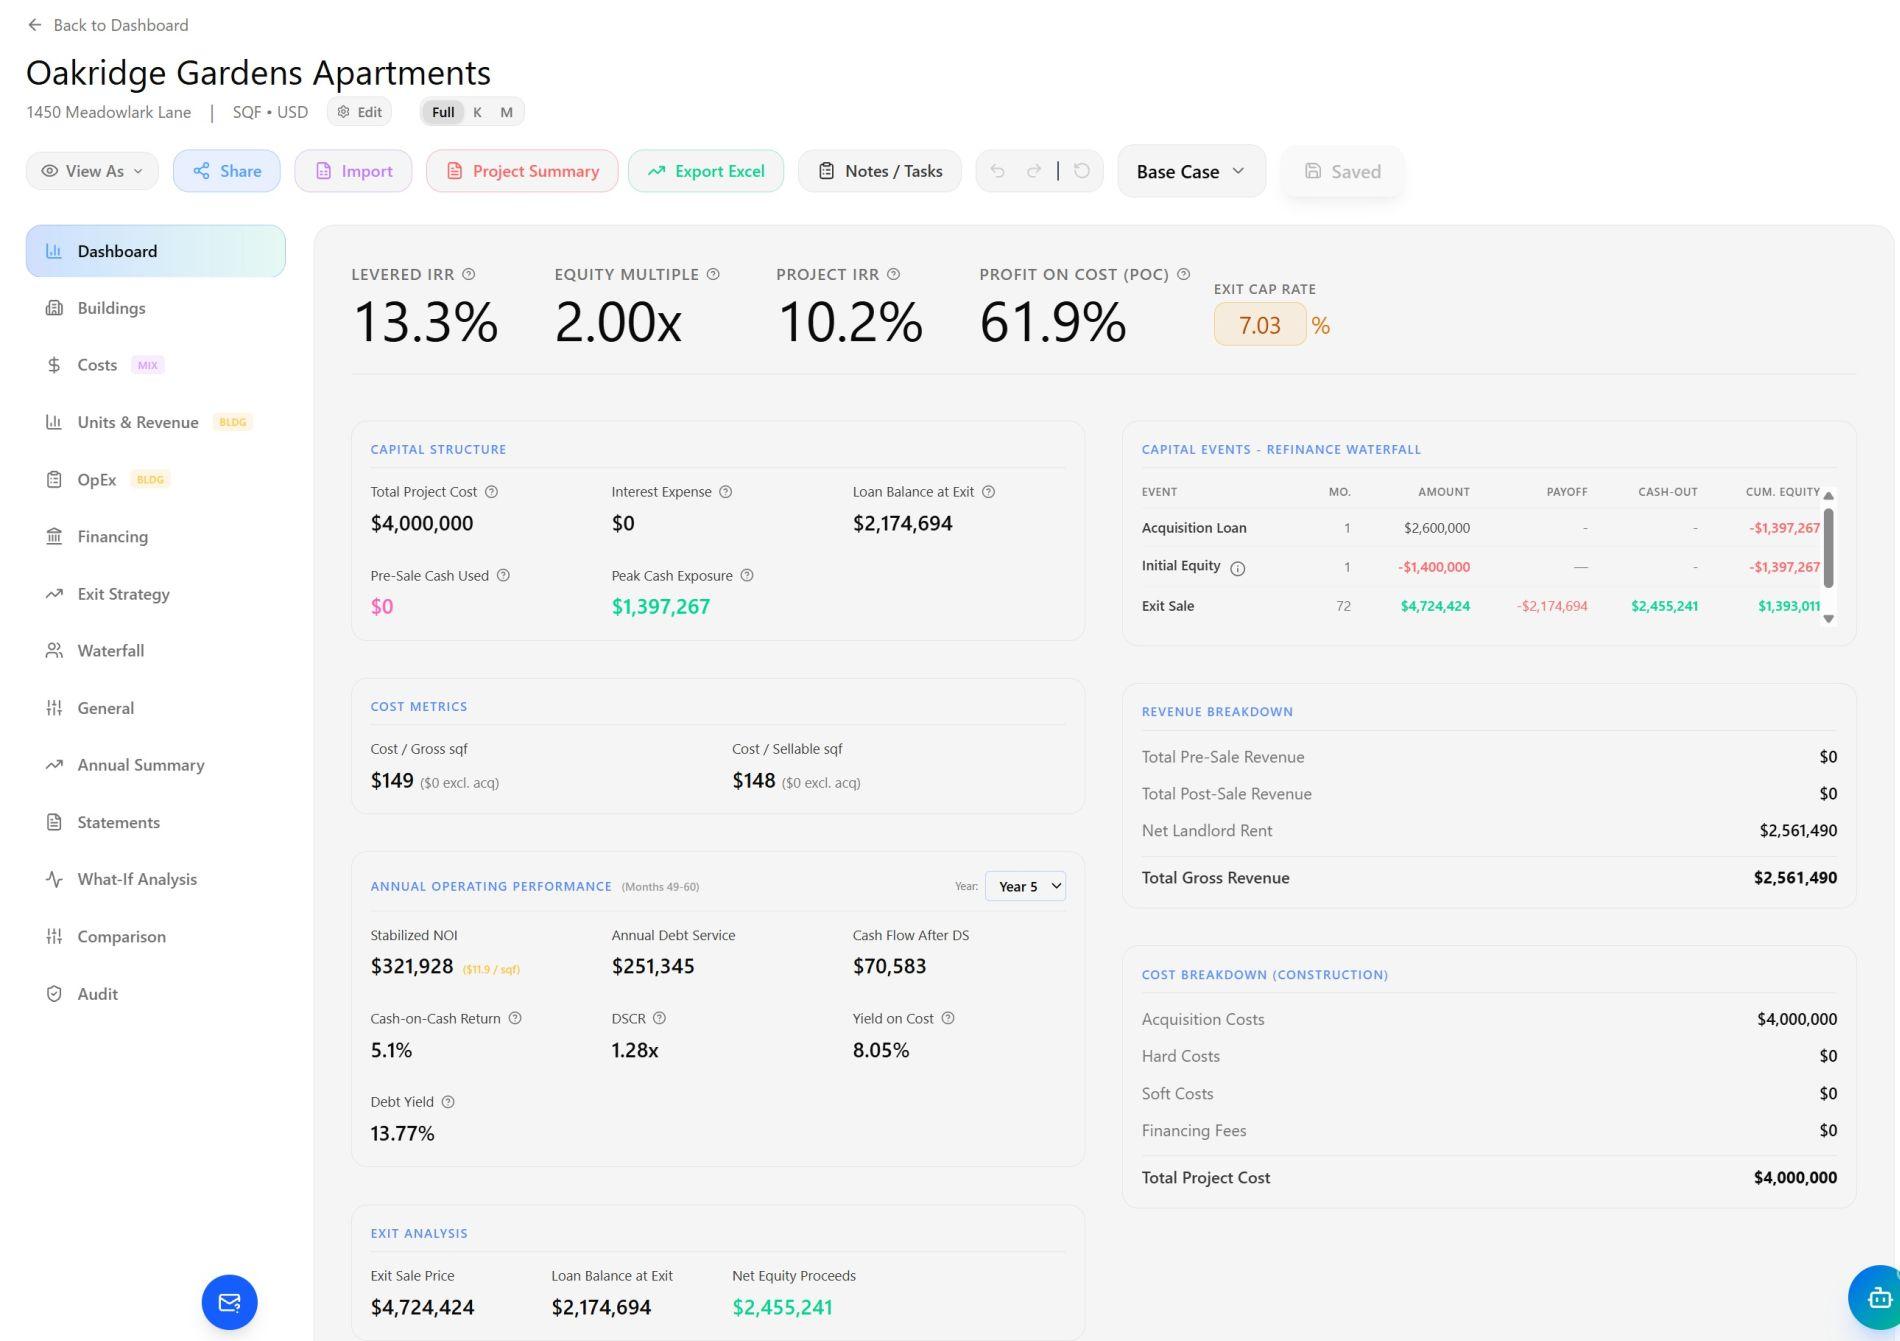The height and width of the screenshot is (1341, 1900).
Task: Click the Initial Equity info icon
Action: 1237,568
